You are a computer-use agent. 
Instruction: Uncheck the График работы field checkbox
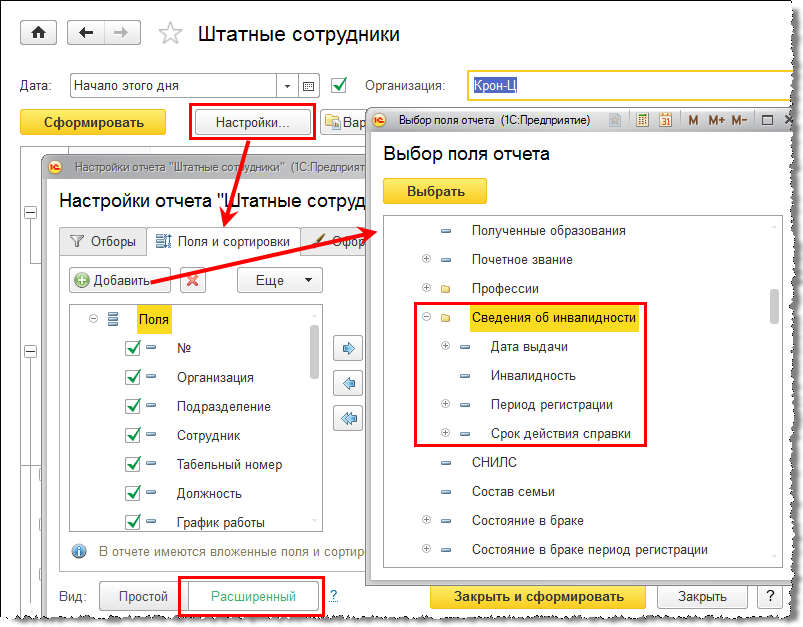coord(133,522)
